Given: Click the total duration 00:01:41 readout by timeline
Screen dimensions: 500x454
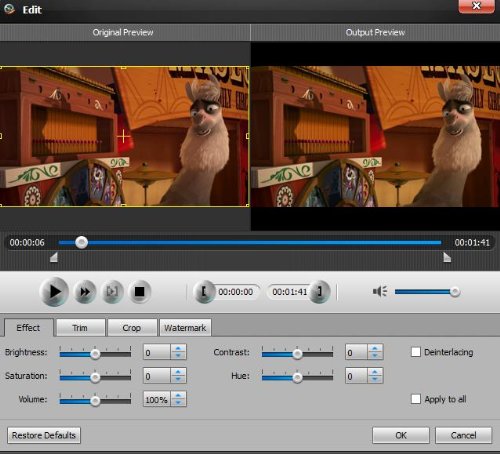Looking at the screenshot, I should pyautogui.click(x=472, y=242).
